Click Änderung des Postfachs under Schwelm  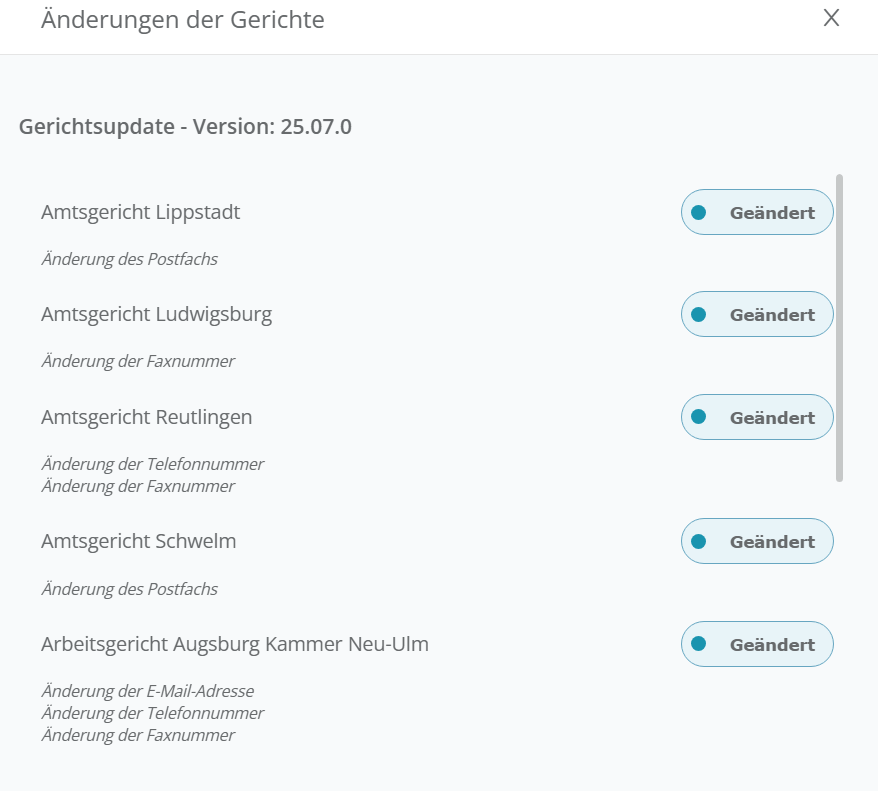[129, 589]
